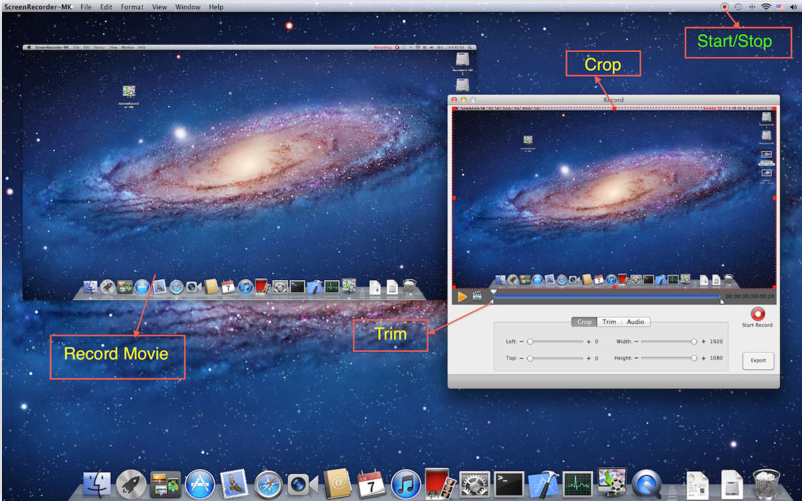This screenshot has height=501, width=802.
Task: Open the Help menu
Action: pyautogui.click(x=216, y=7)
